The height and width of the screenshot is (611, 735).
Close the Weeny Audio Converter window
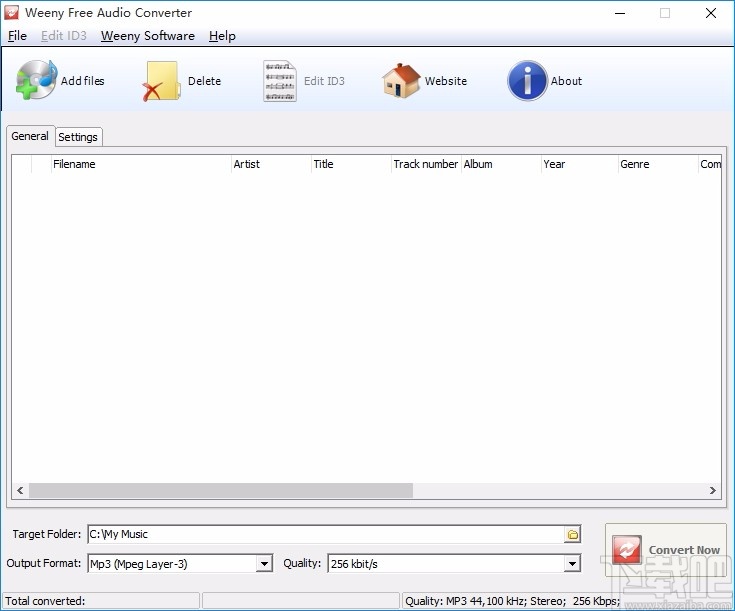tap(711, 13)
